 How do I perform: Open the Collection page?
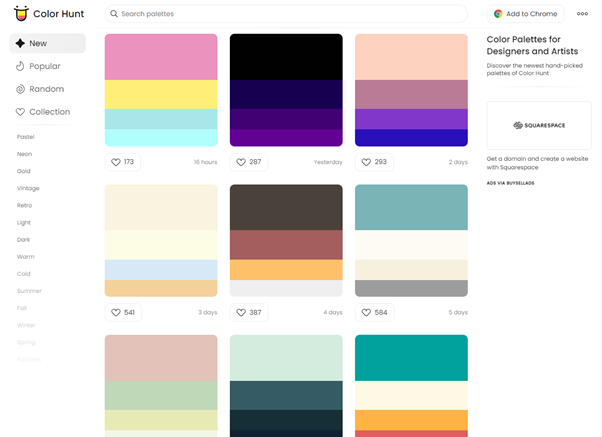point(49,112)
